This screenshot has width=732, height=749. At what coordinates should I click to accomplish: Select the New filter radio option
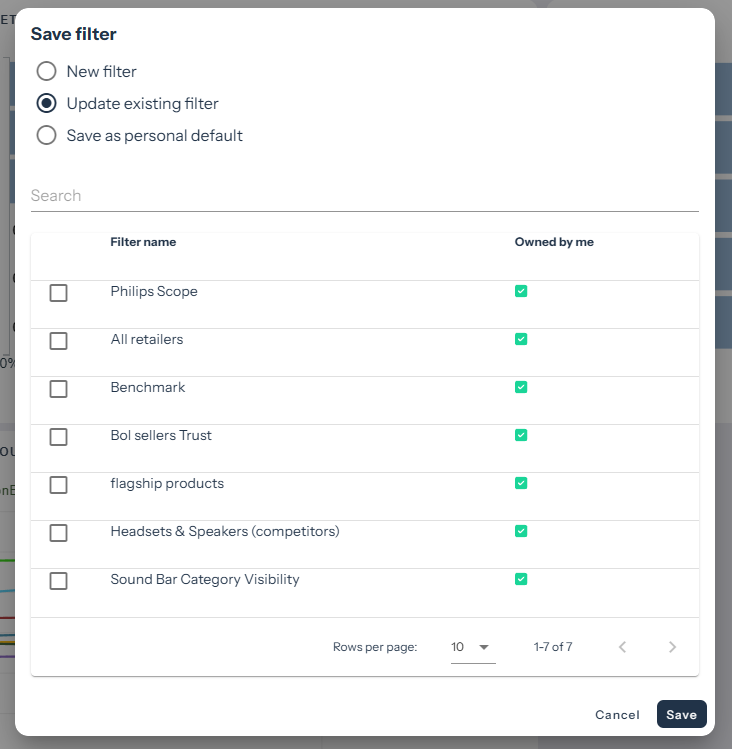tap(46, 71)
